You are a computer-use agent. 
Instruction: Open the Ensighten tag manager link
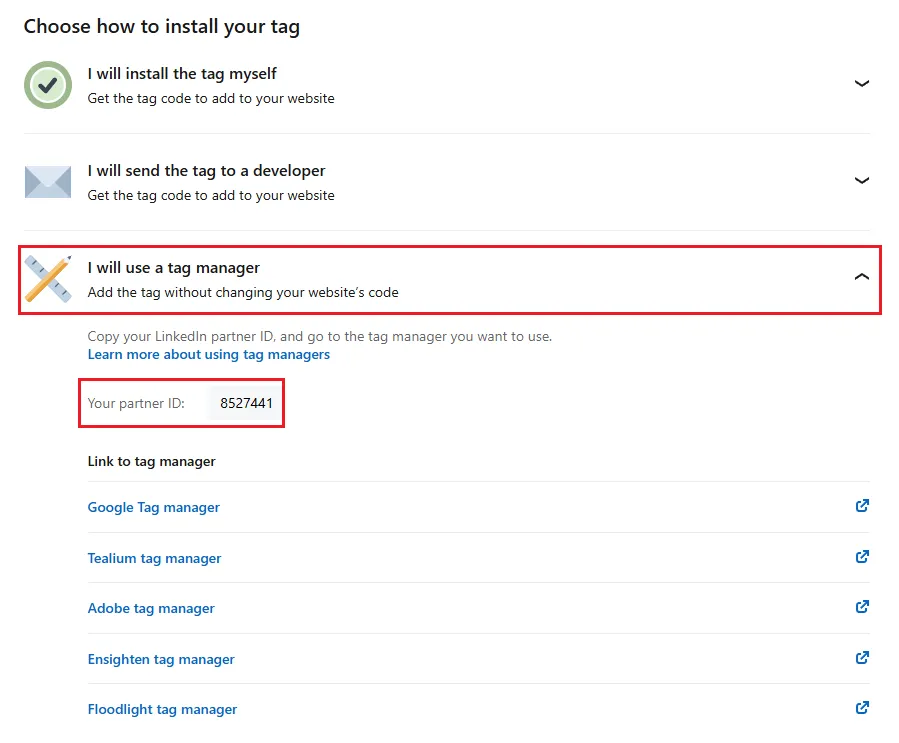(161, 659)
